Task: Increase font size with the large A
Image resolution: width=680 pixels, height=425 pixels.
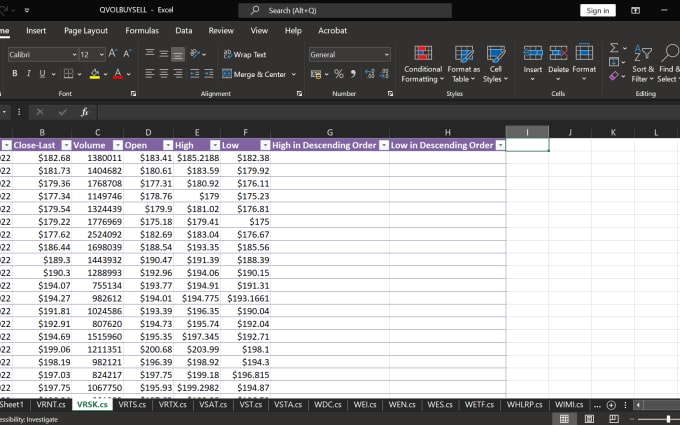Action: (113, 54)
